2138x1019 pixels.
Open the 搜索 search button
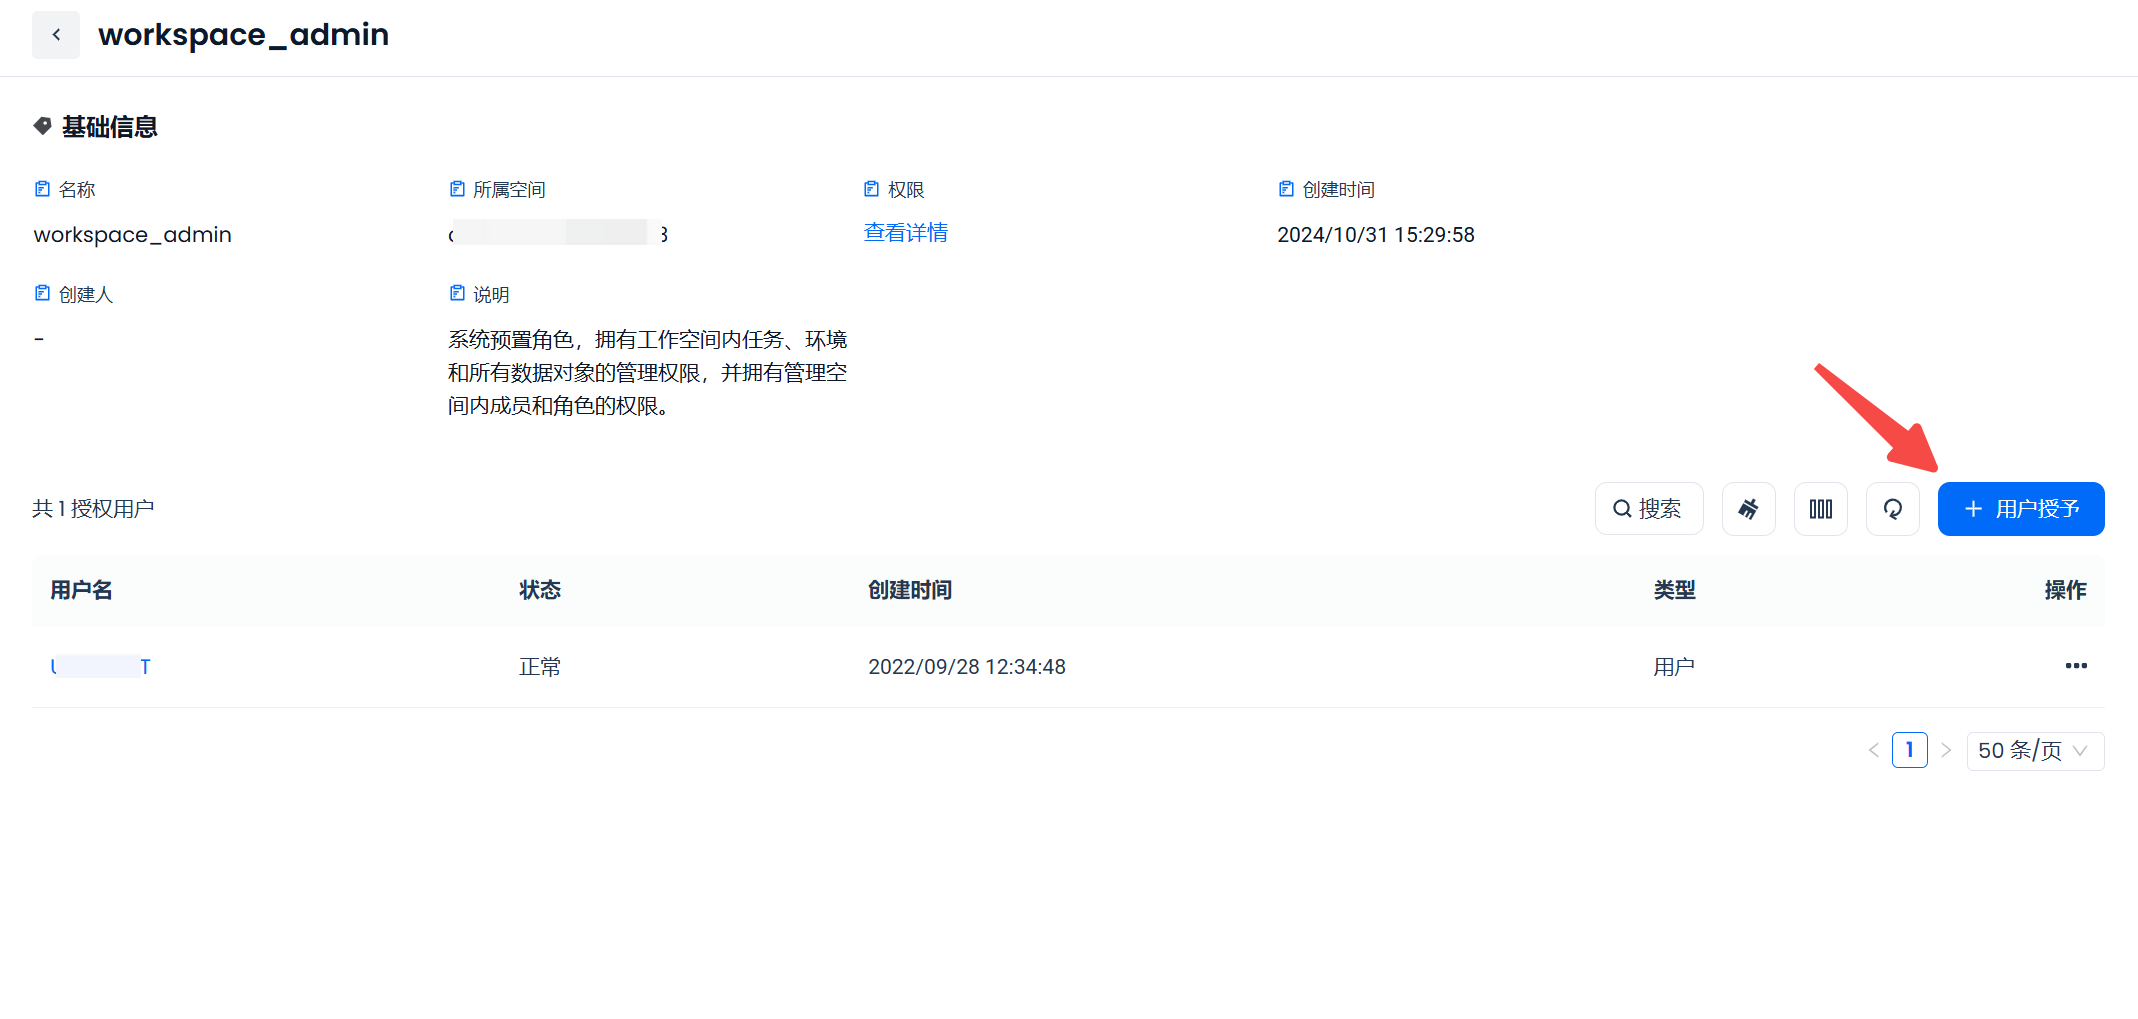pyautogui.click(x=1648, y=509)
